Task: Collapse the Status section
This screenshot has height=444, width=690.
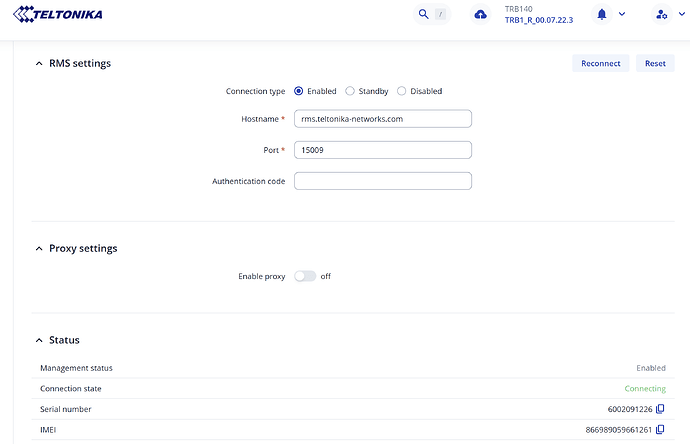Action: pos(39,341)
